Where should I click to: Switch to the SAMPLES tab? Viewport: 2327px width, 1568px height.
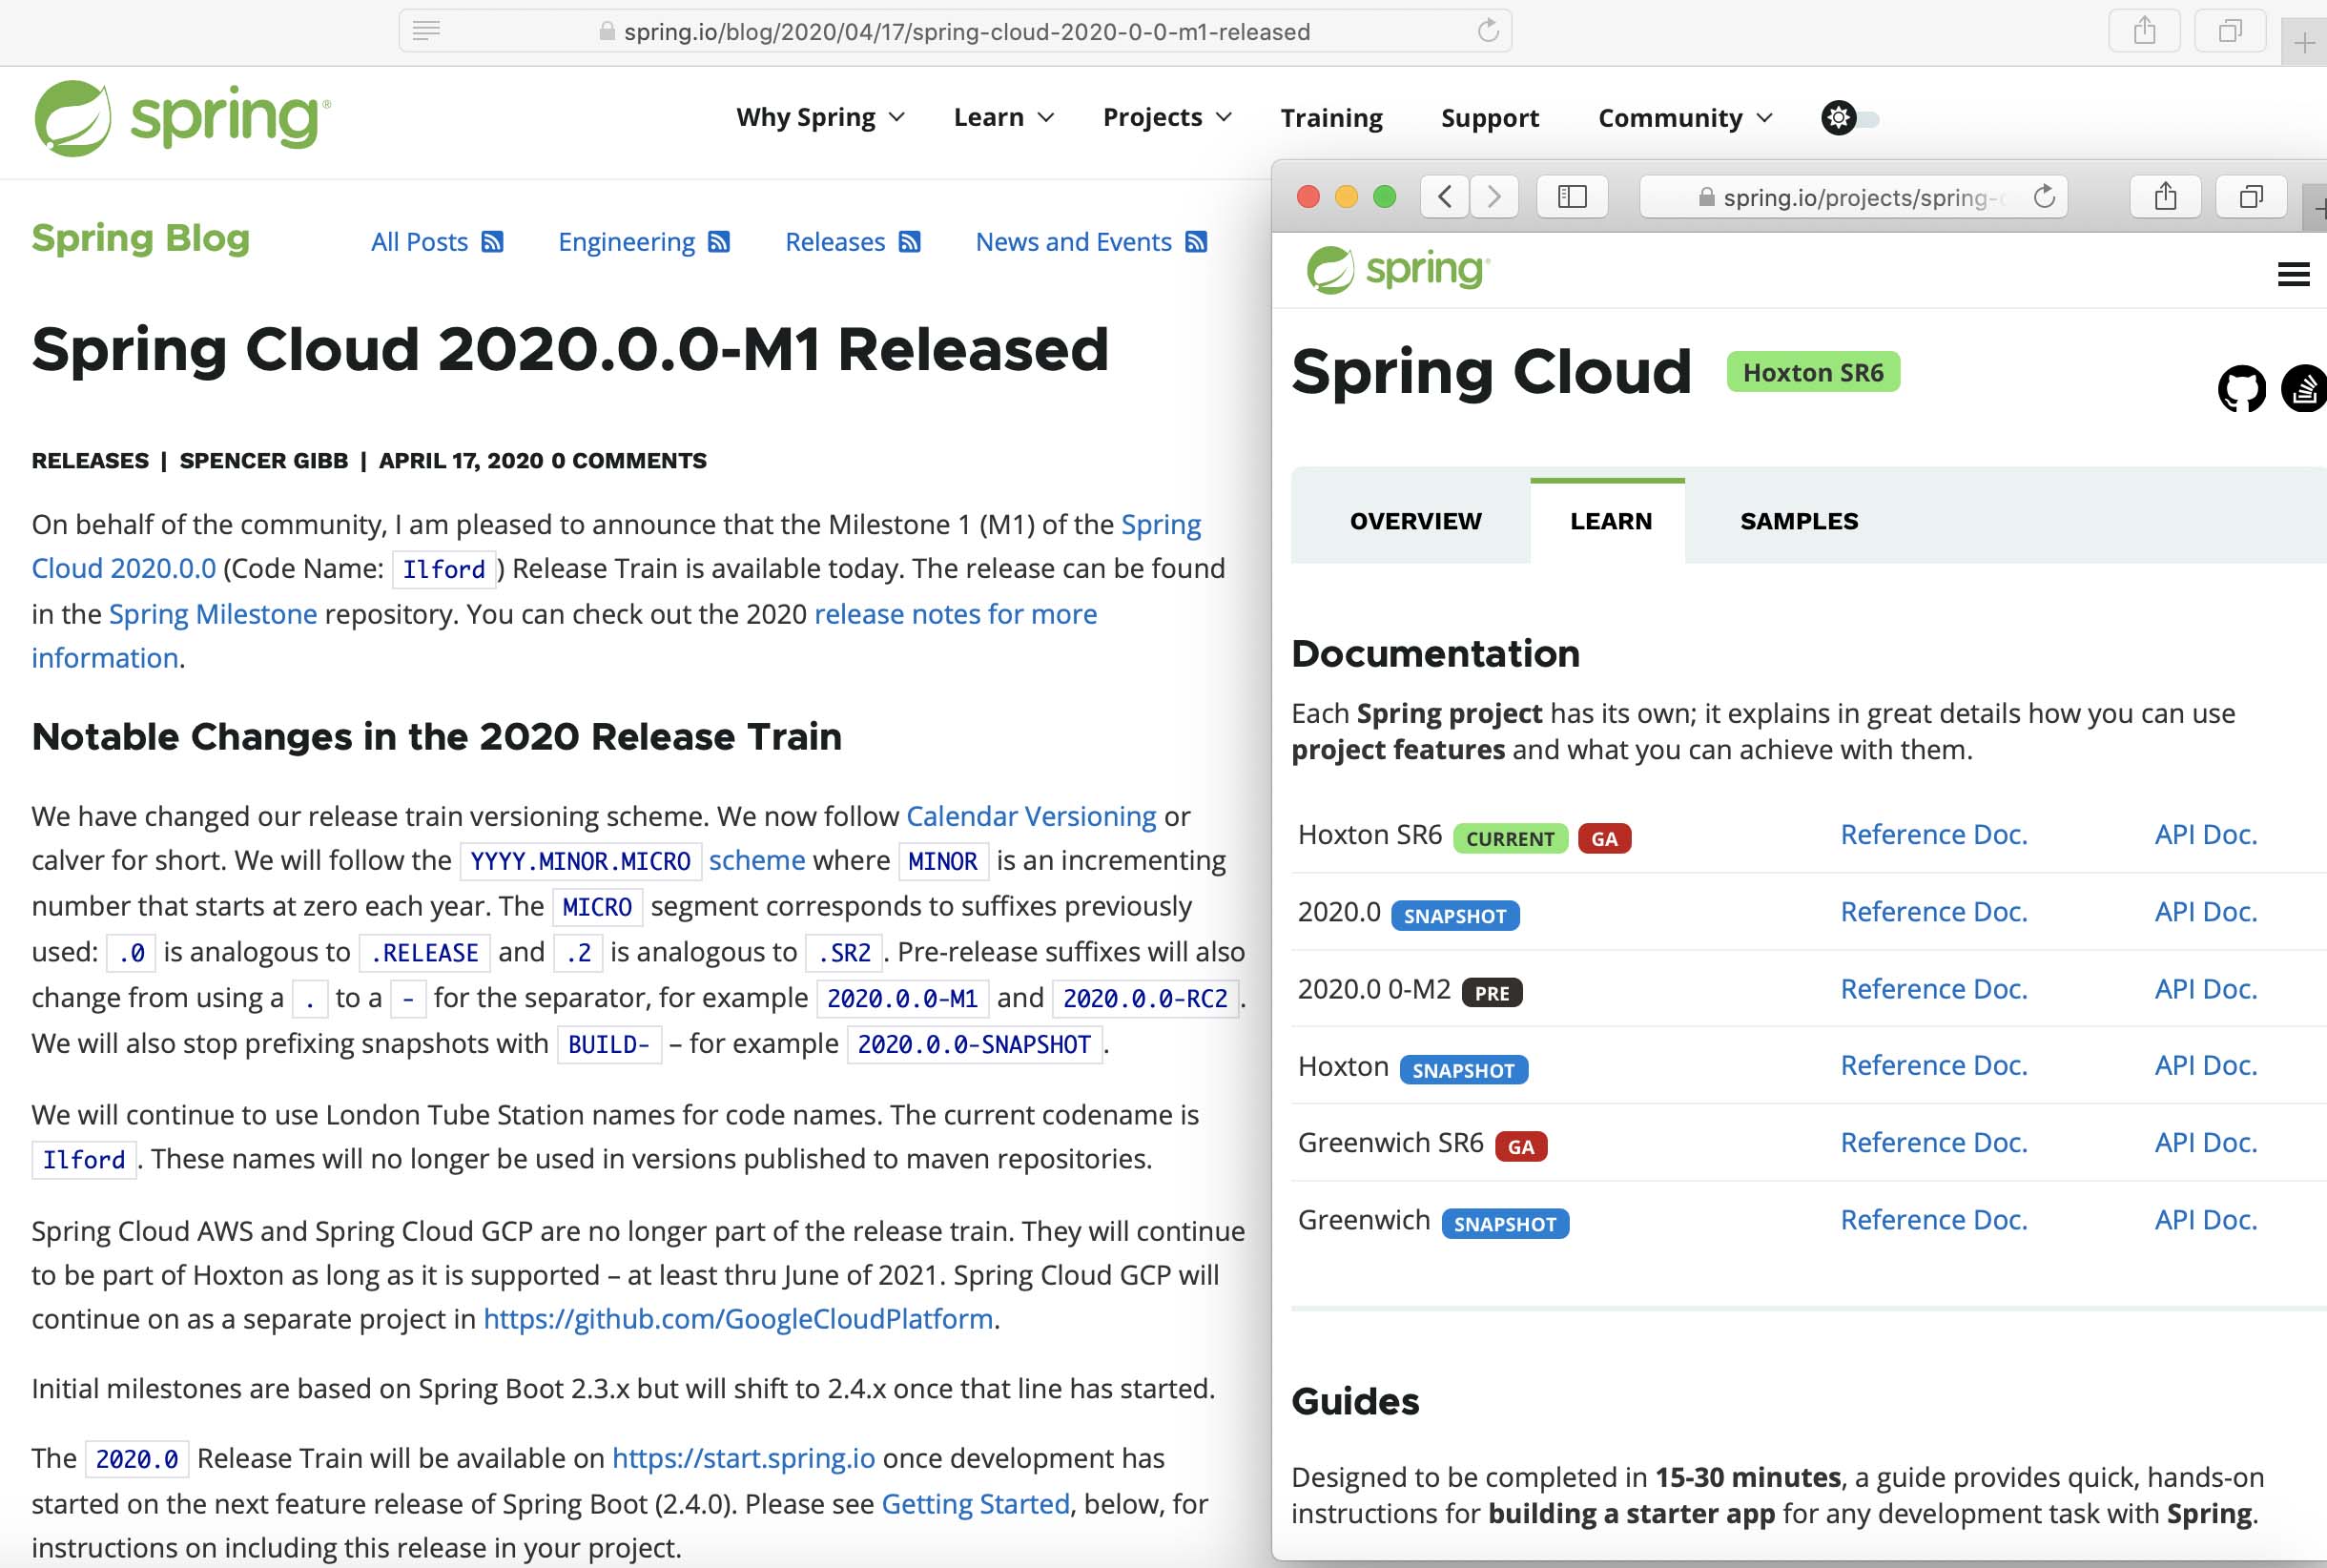tap(1799, 521)
